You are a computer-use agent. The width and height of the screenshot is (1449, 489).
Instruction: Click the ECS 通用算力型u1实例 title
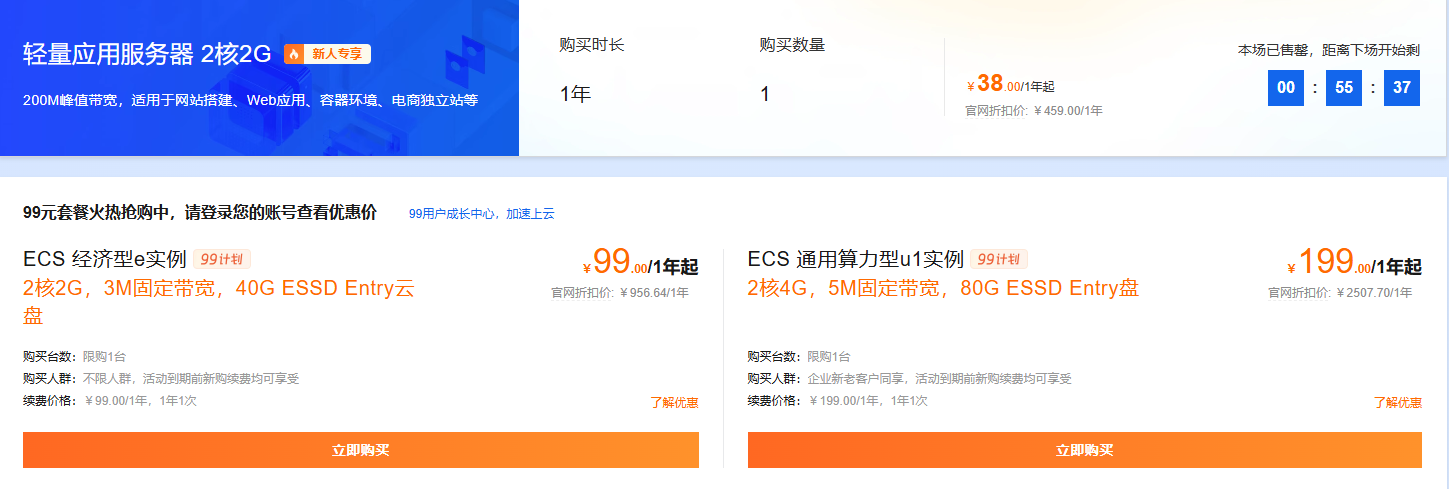pyautogui.click(x=856, y=260)
